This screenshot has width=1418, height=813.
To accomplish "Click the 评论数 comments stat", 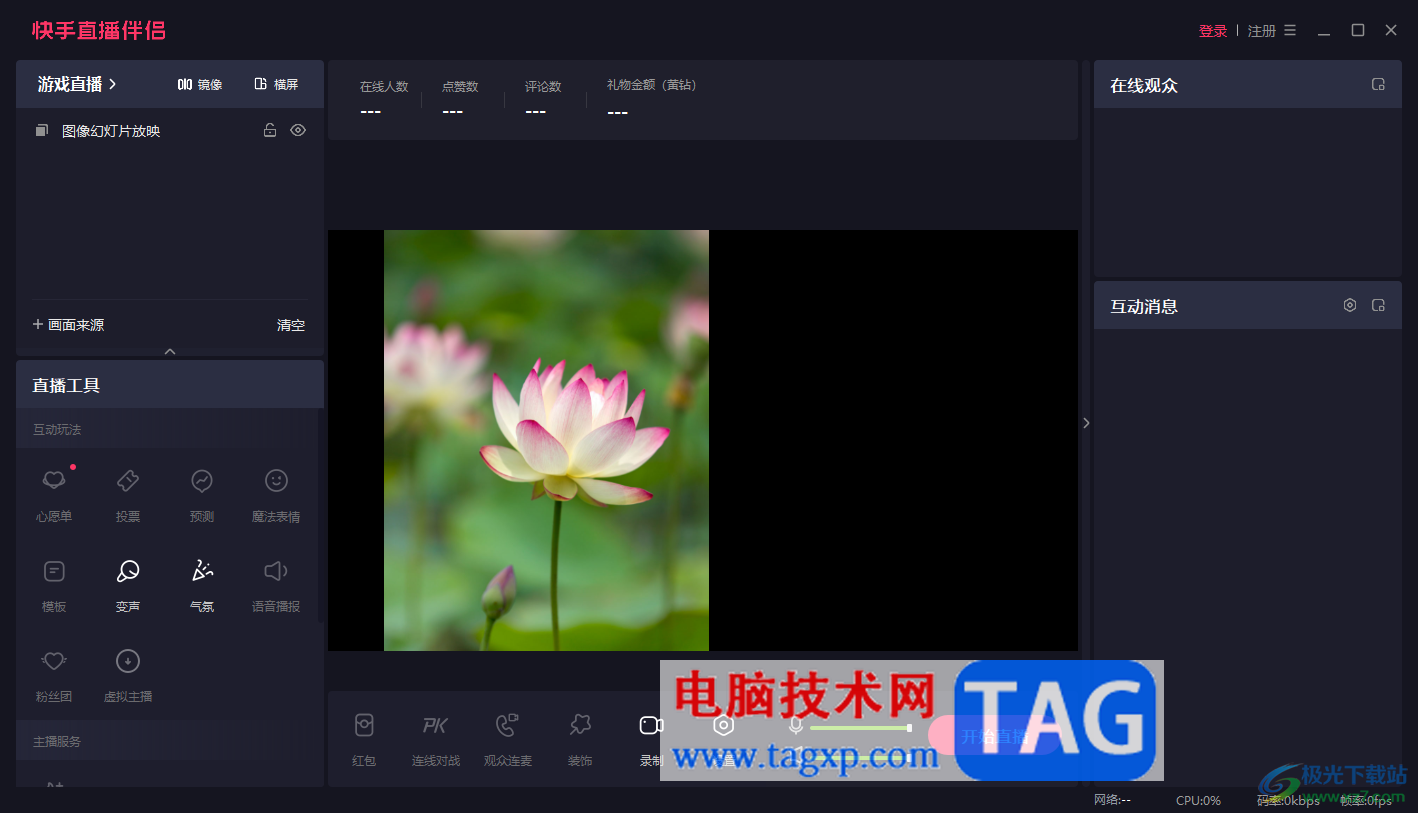I will click(543, 98).
